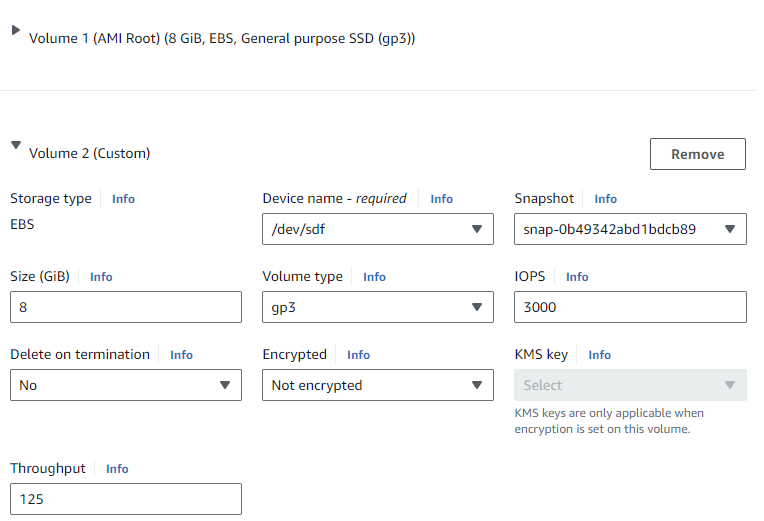Click the EBS storage type value

[22, 225]
